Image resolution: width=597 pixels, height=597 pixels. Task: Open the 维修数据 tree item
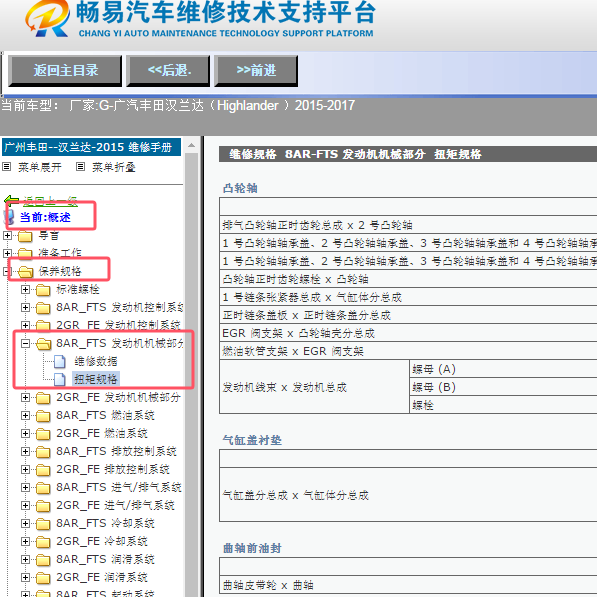(x=96, y=361)
